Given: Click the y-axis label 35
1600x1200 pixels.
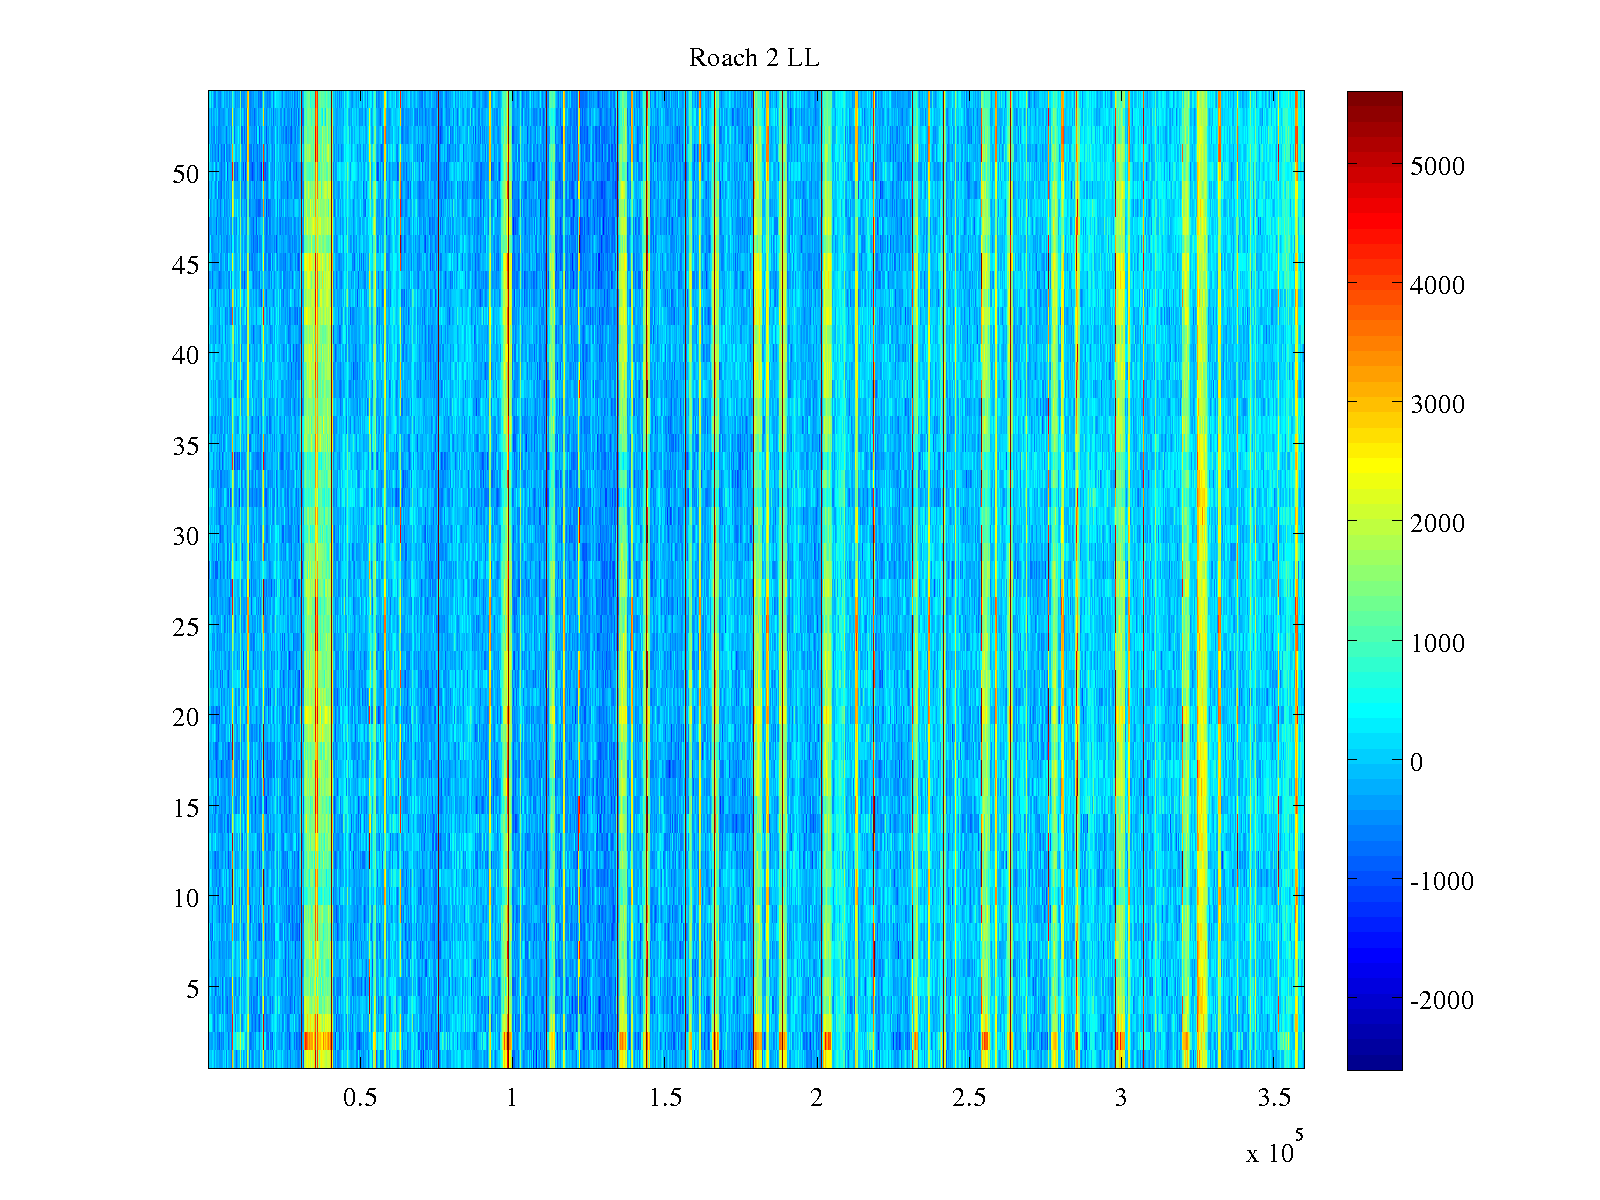Looking at the screenshot, I should point(186,445).
